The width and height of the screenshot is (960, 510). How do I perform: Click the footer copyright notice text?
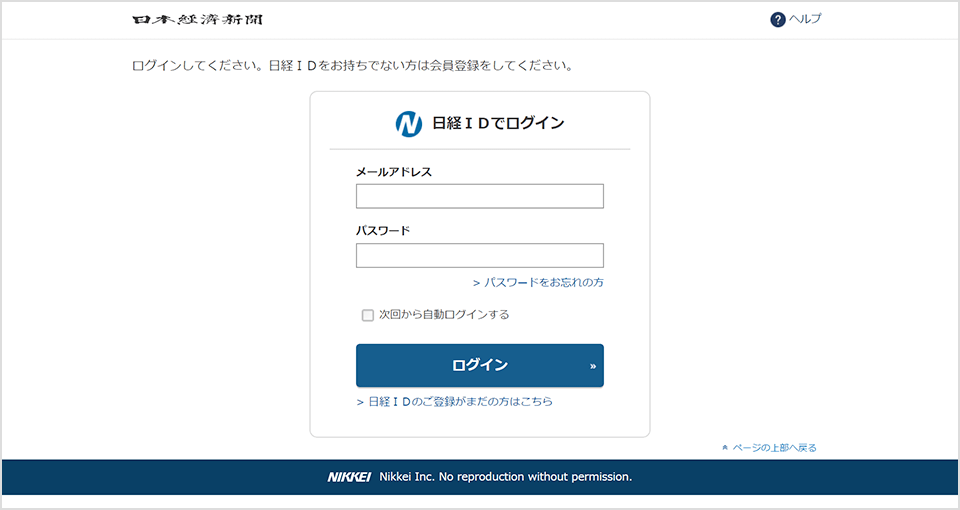click(505, 477)
